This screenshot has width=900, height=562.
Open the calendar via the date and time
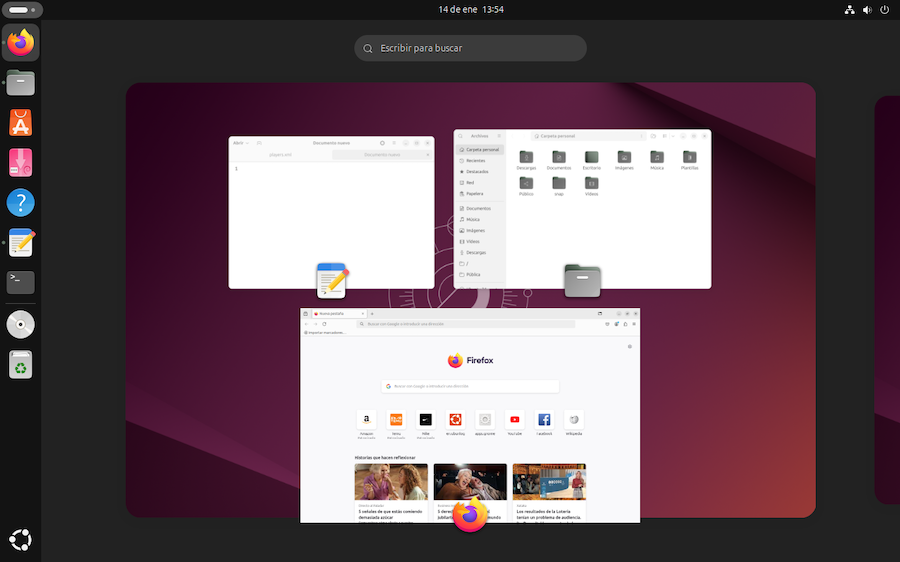pyautogui.click(x=470, y=9)
